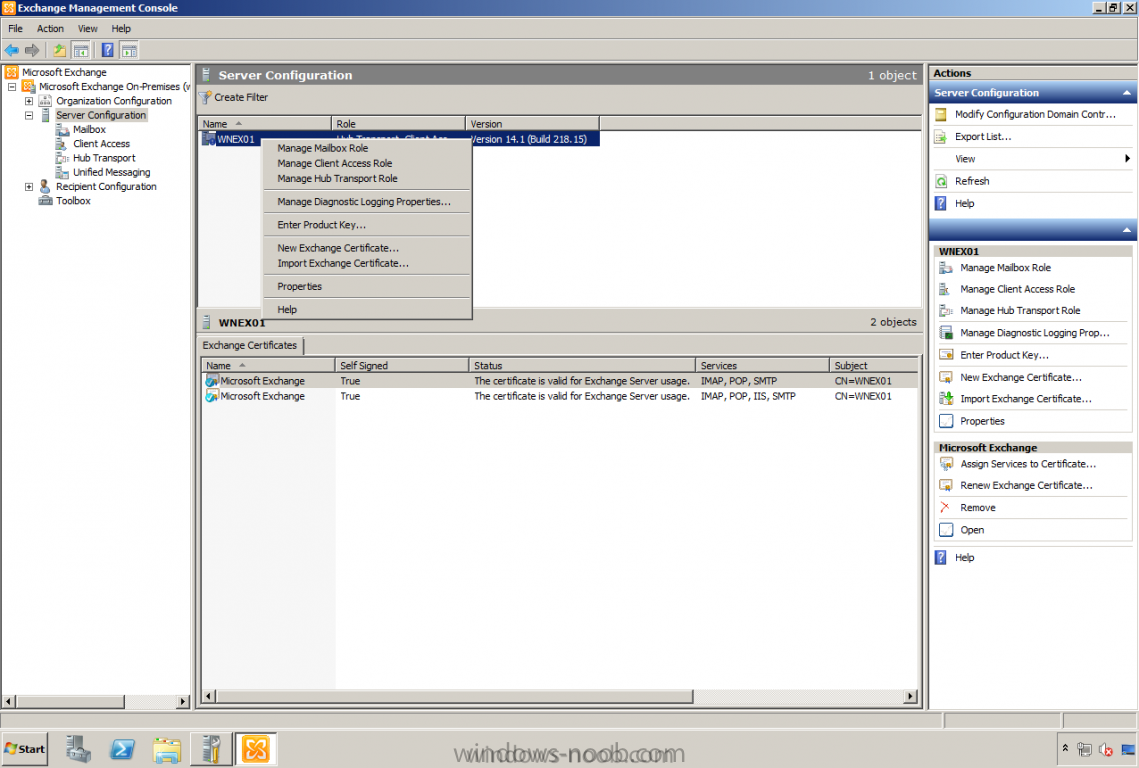This screenshot has width=1139, height=768.
Task: Open the File menu
Action: (15, 28)
